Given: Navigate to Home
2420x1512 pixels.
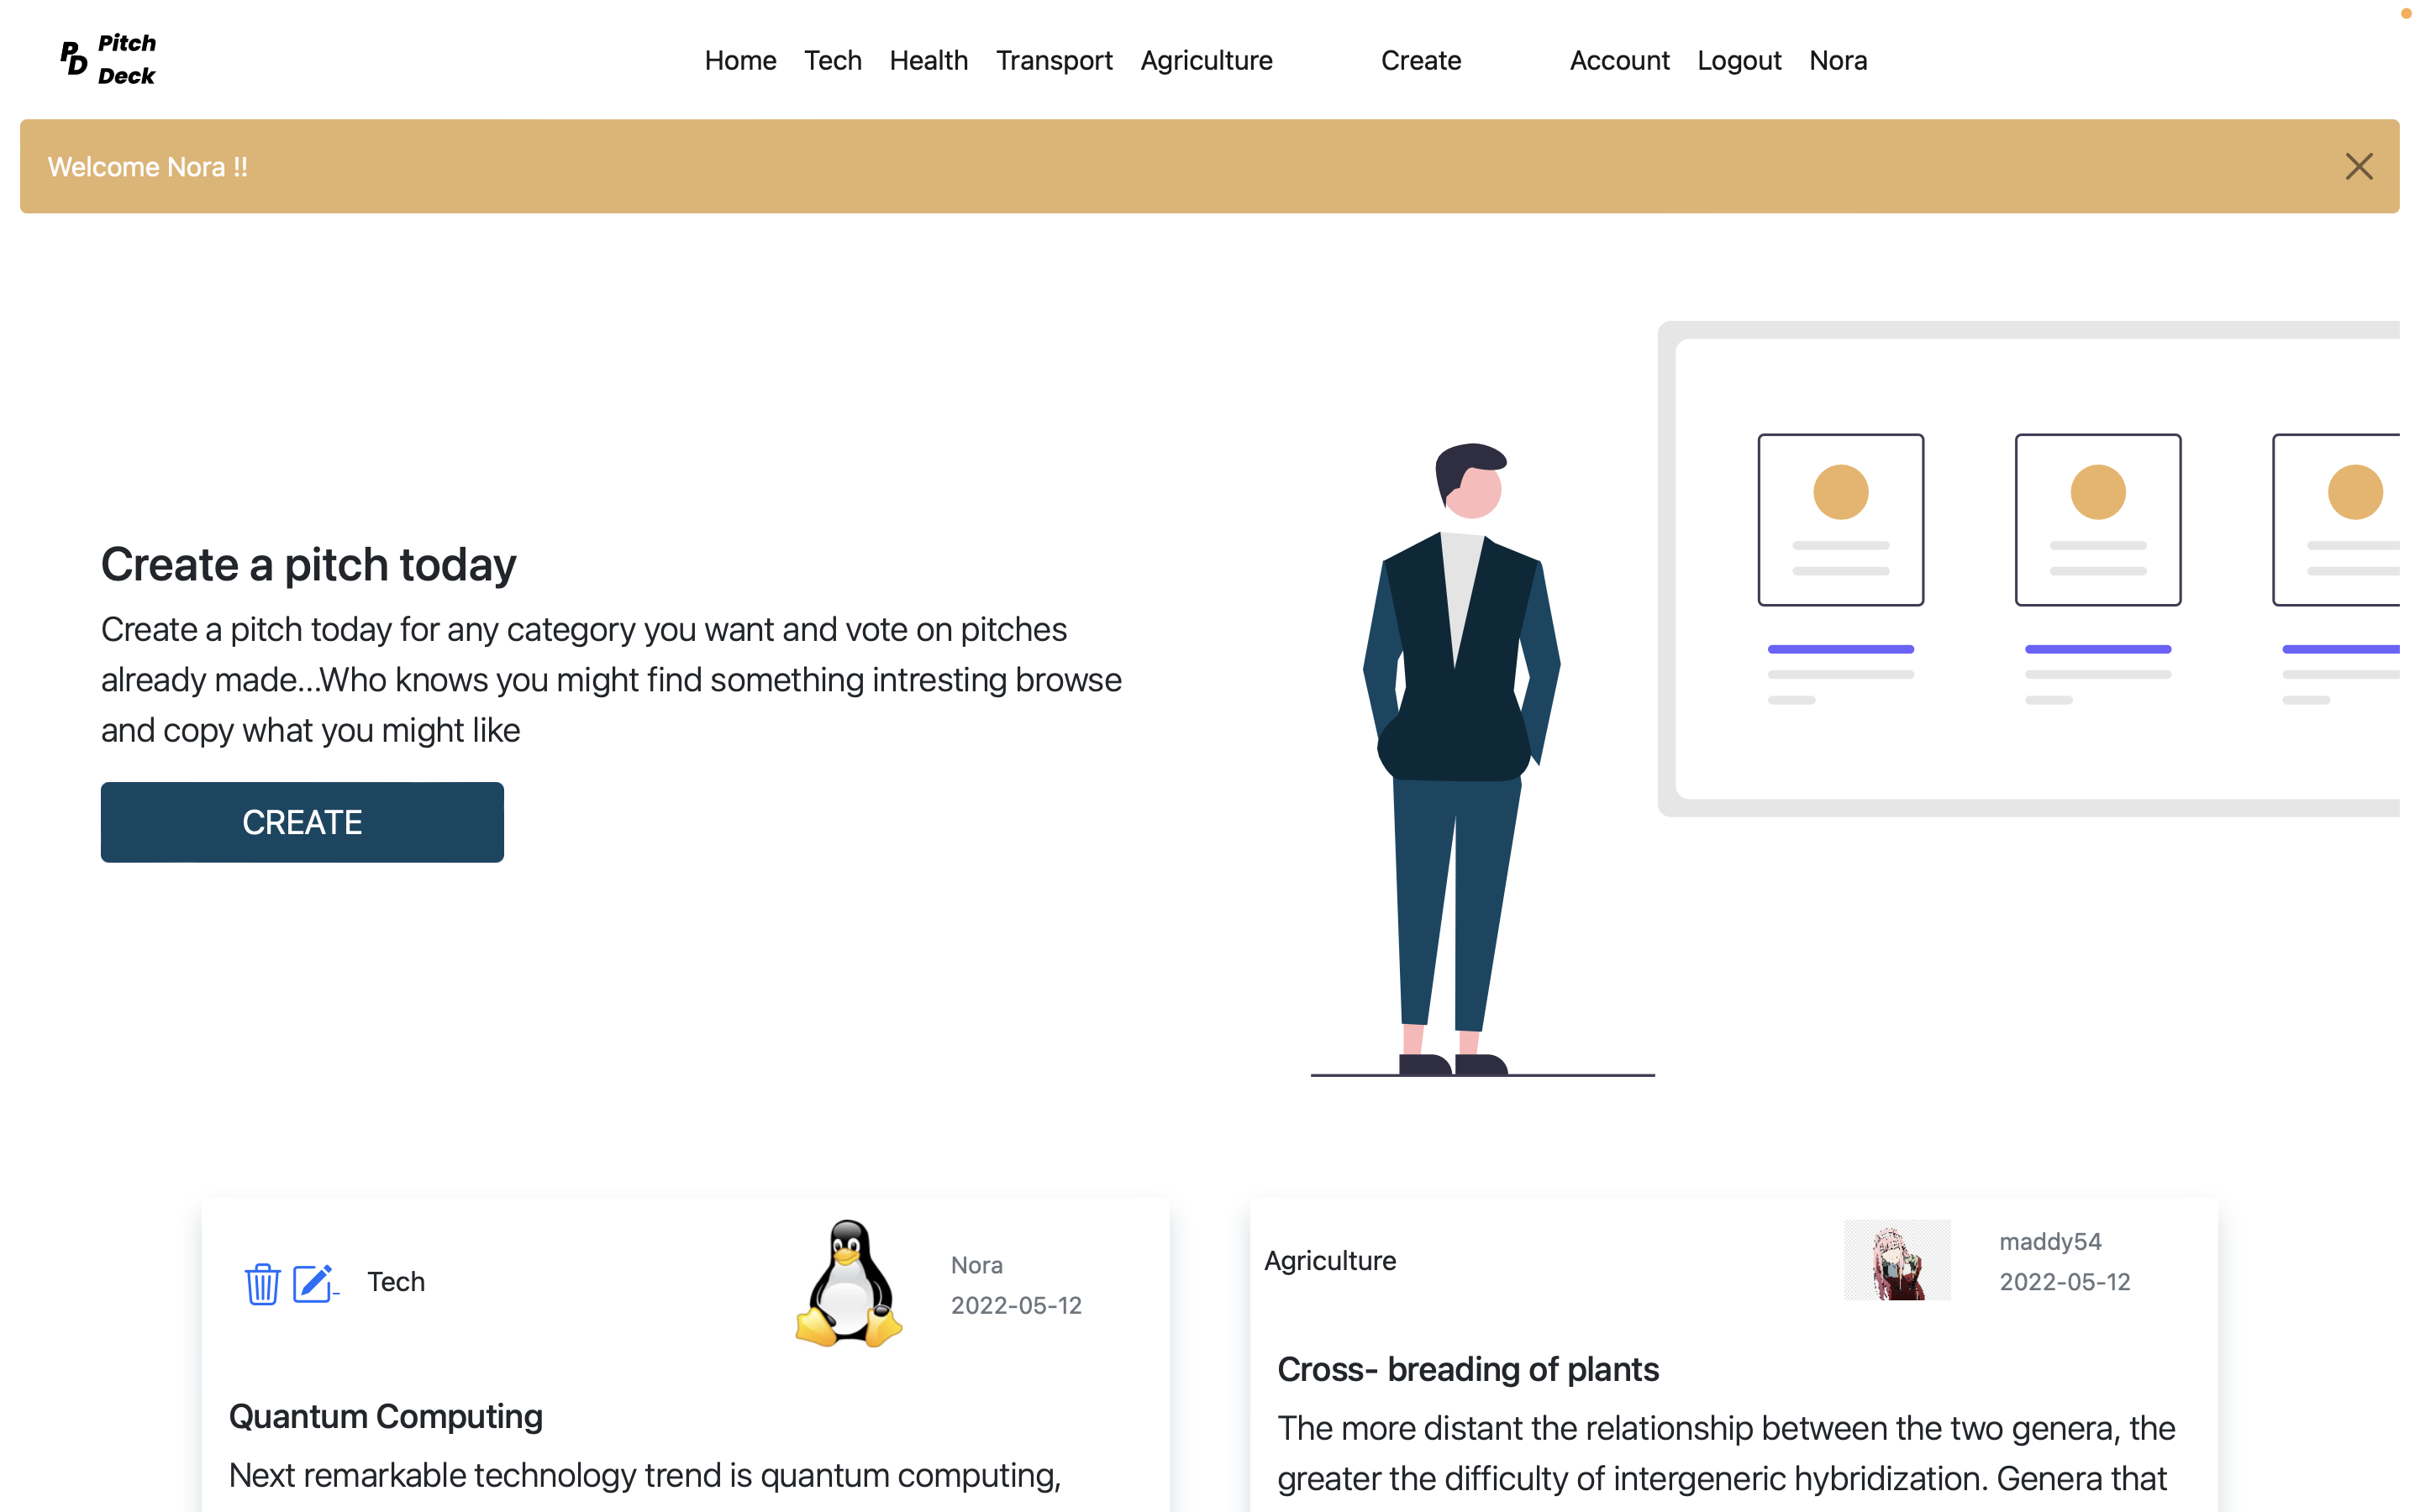Looking at the screenshot, I should (740, 60).
